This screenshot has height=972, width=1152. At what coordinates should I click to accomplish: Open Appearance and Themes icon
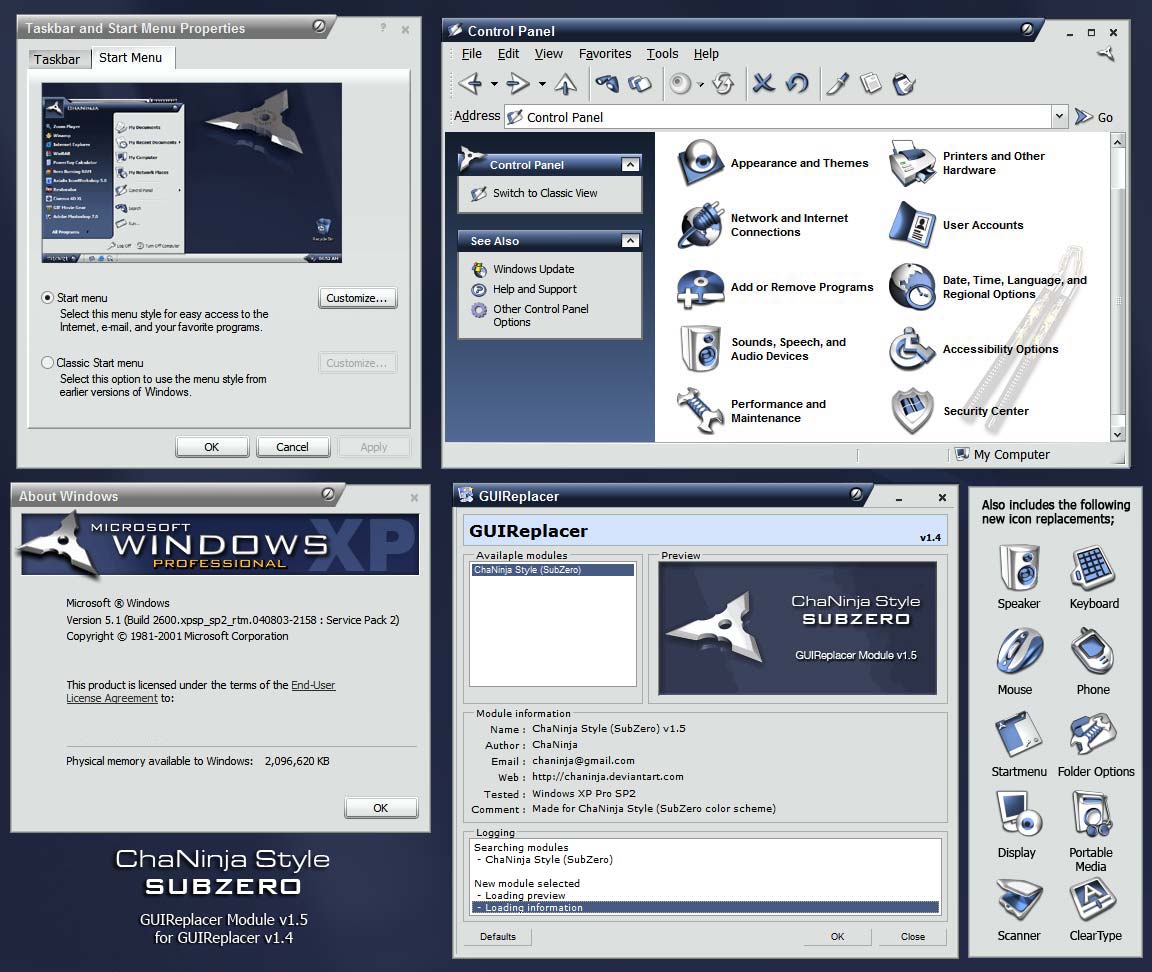[700, 162]
